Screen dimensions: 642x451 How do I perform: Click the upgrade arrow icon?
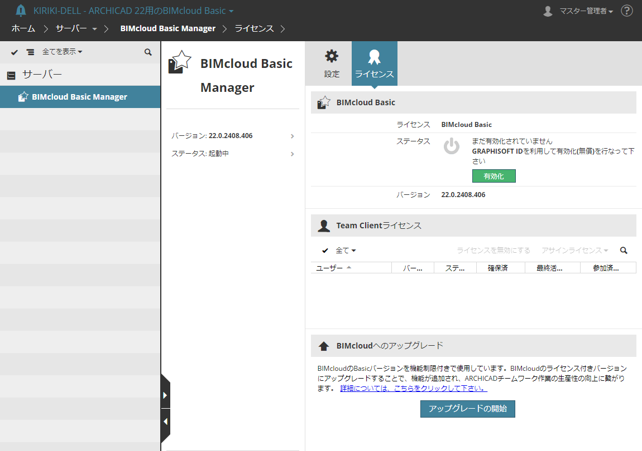pos(323,346)
